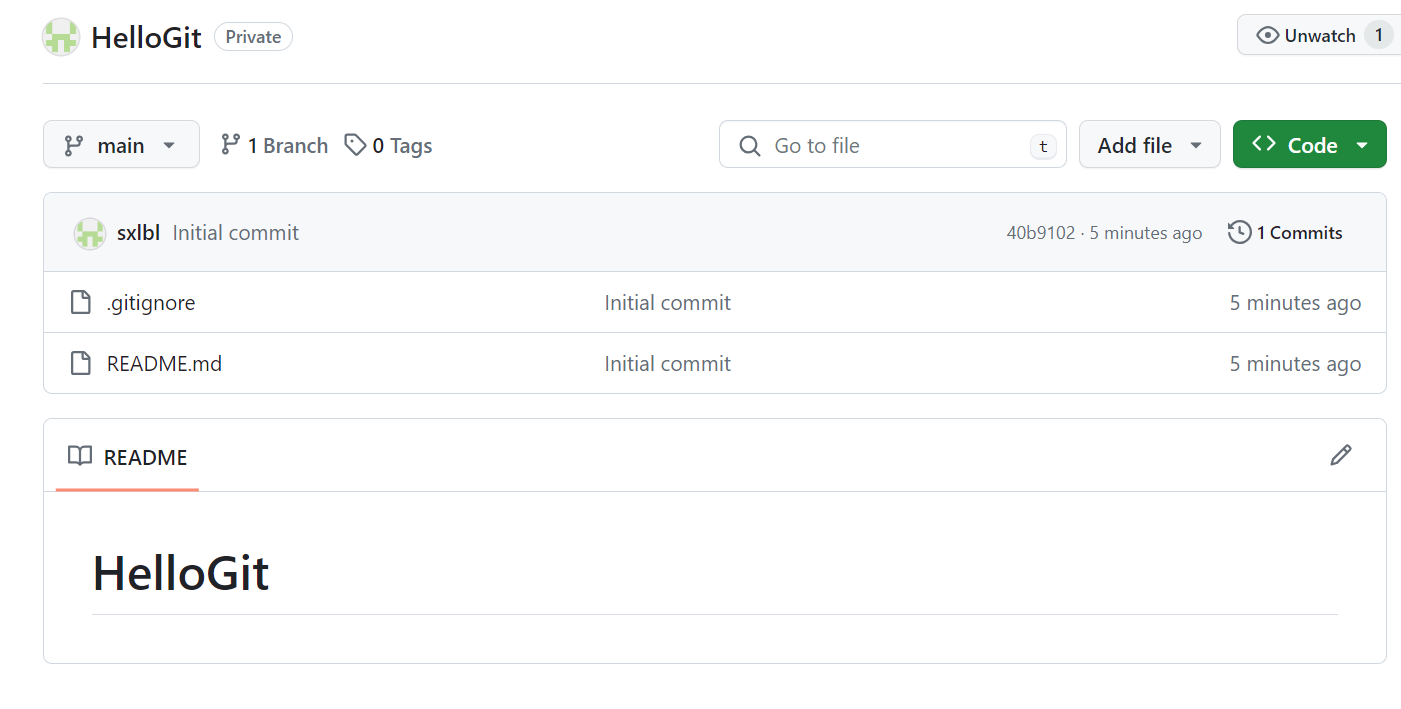Open the 1 Branch link

click(274, 146)
